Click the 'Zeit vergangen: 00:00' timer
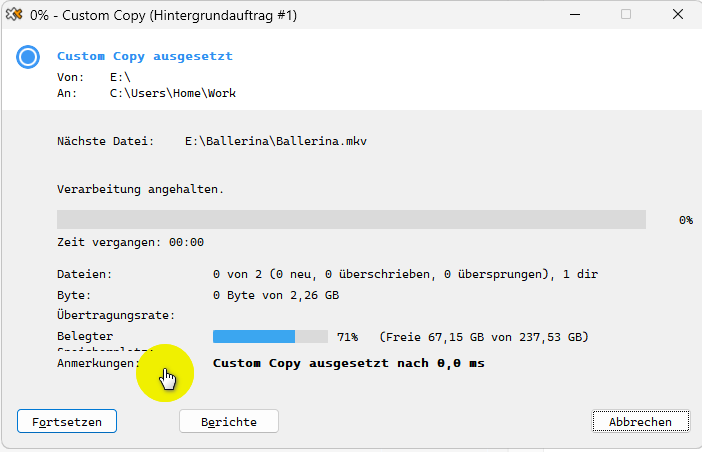This screenshot has width=702, height=452. [130, 242]
